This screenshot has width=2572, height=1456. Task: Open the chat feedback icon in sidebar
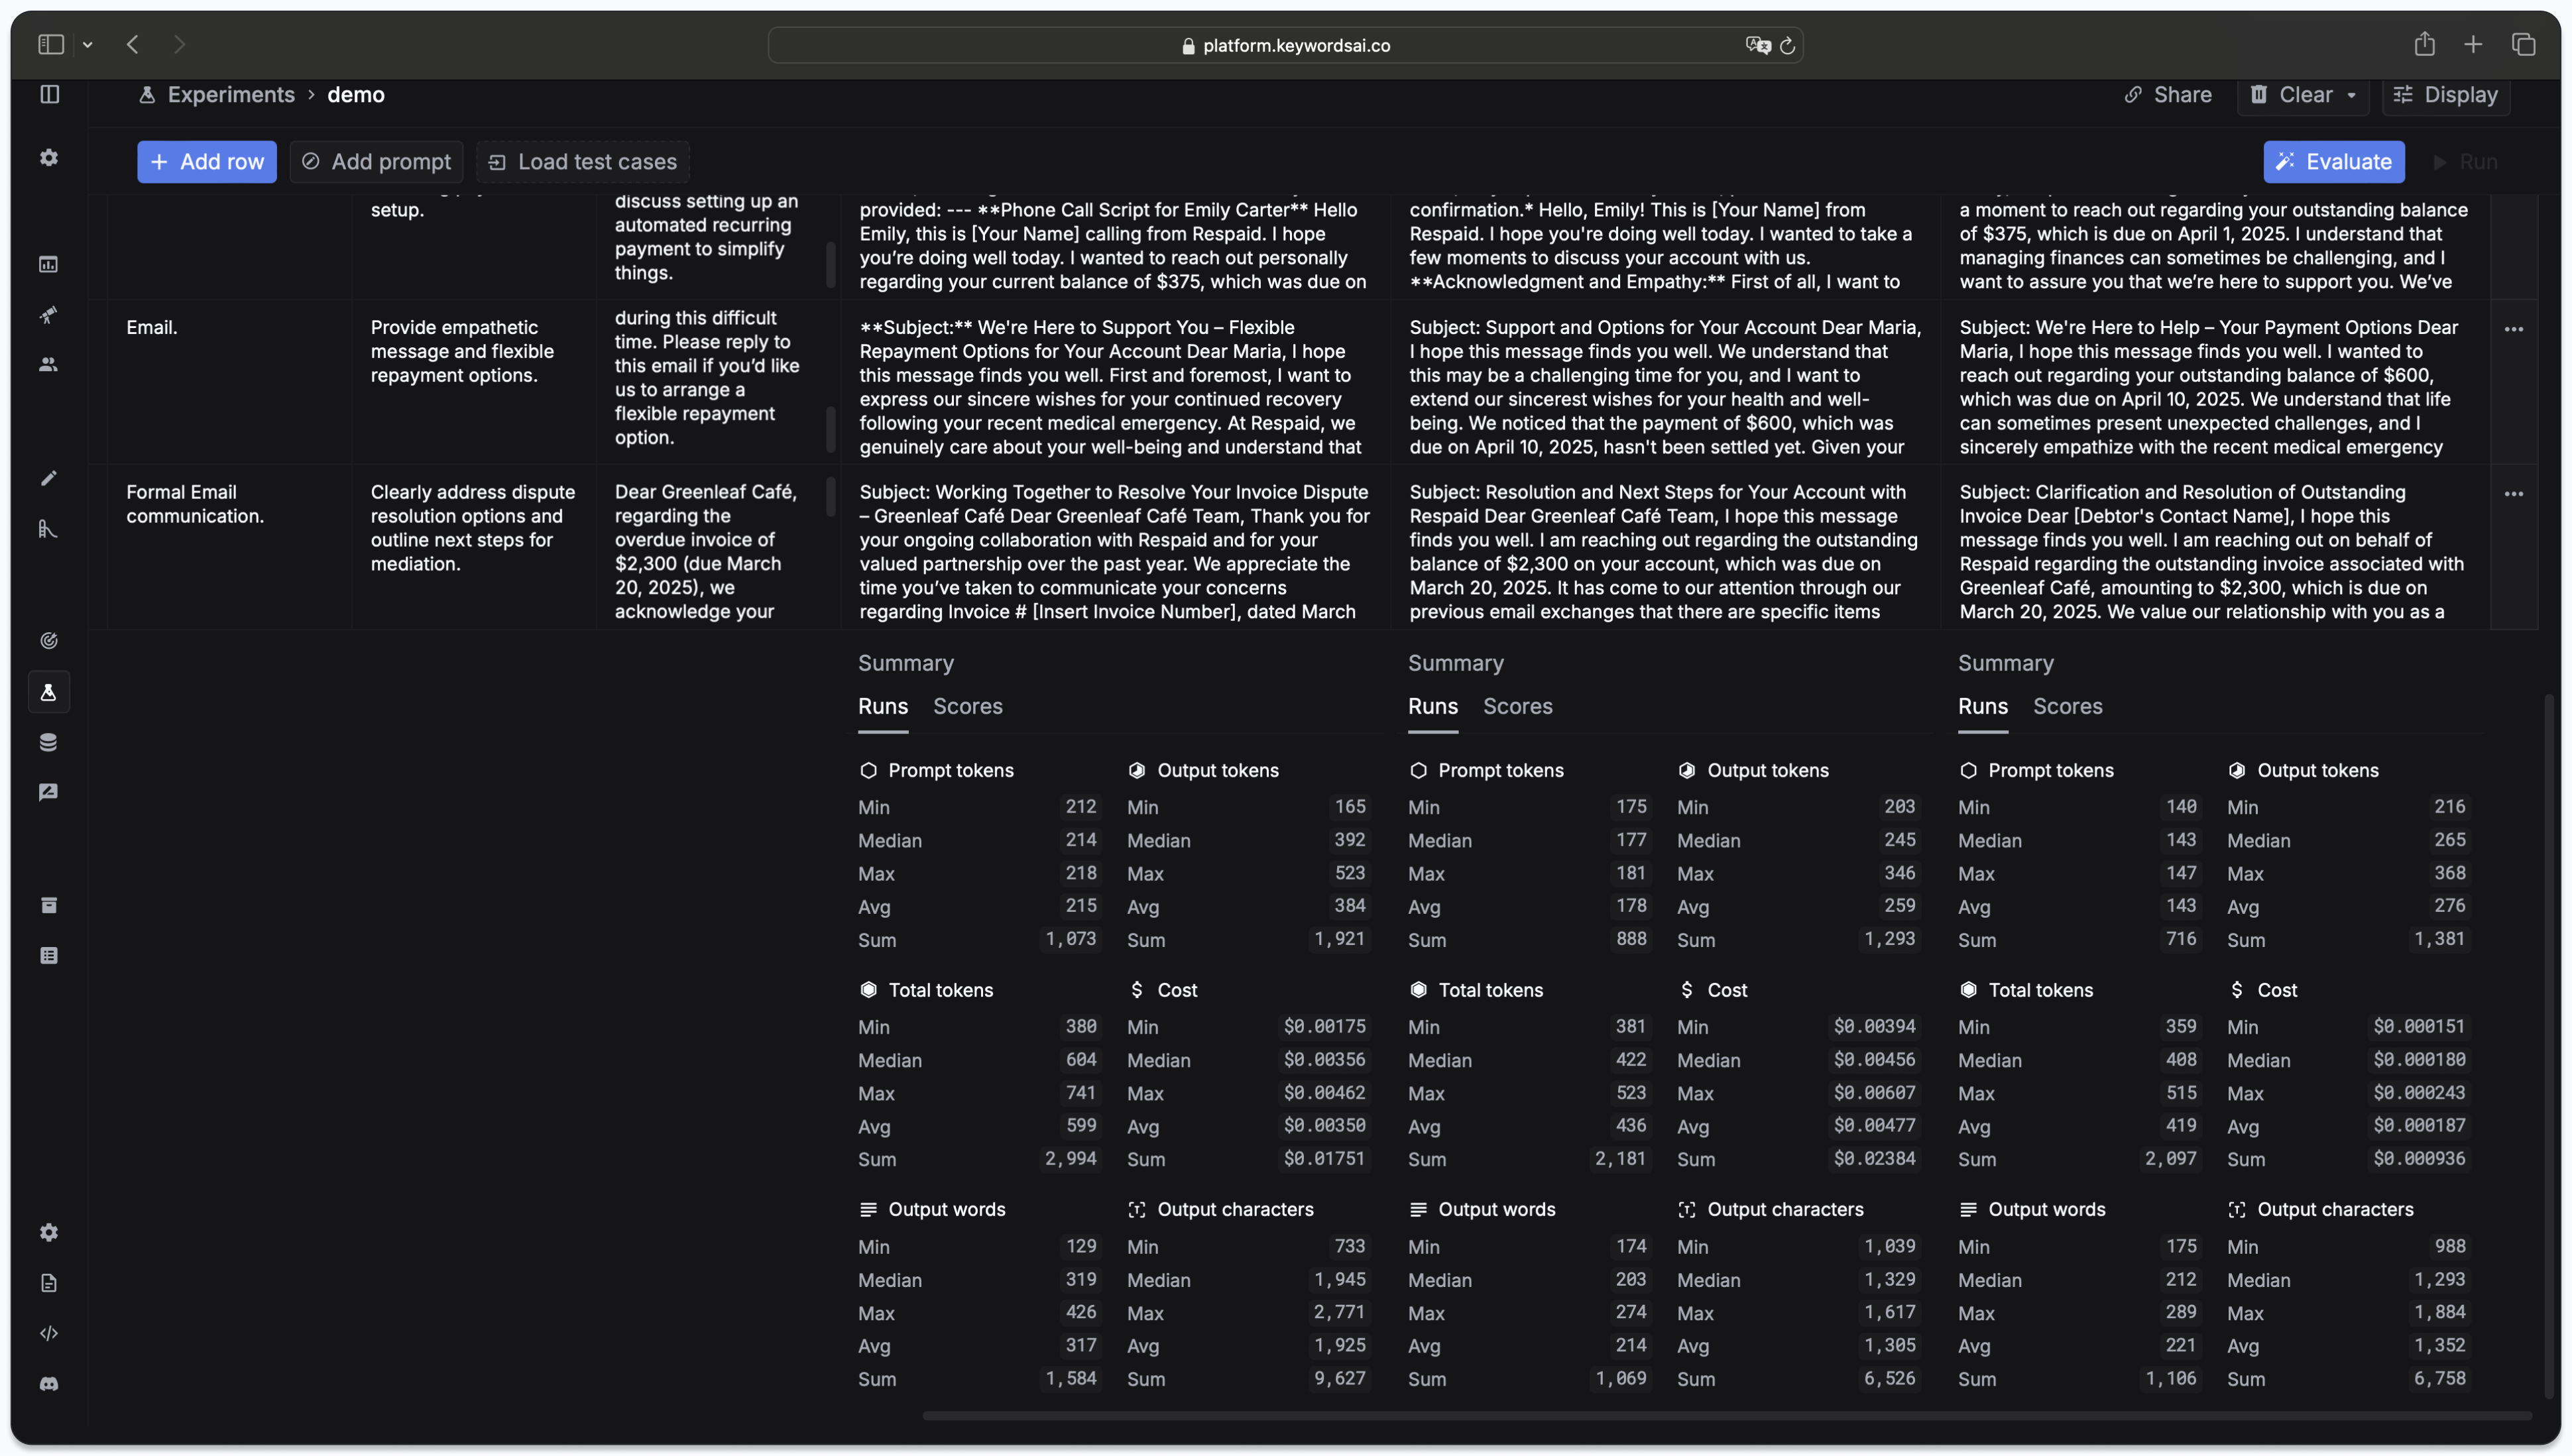click(x=49, y=792)
